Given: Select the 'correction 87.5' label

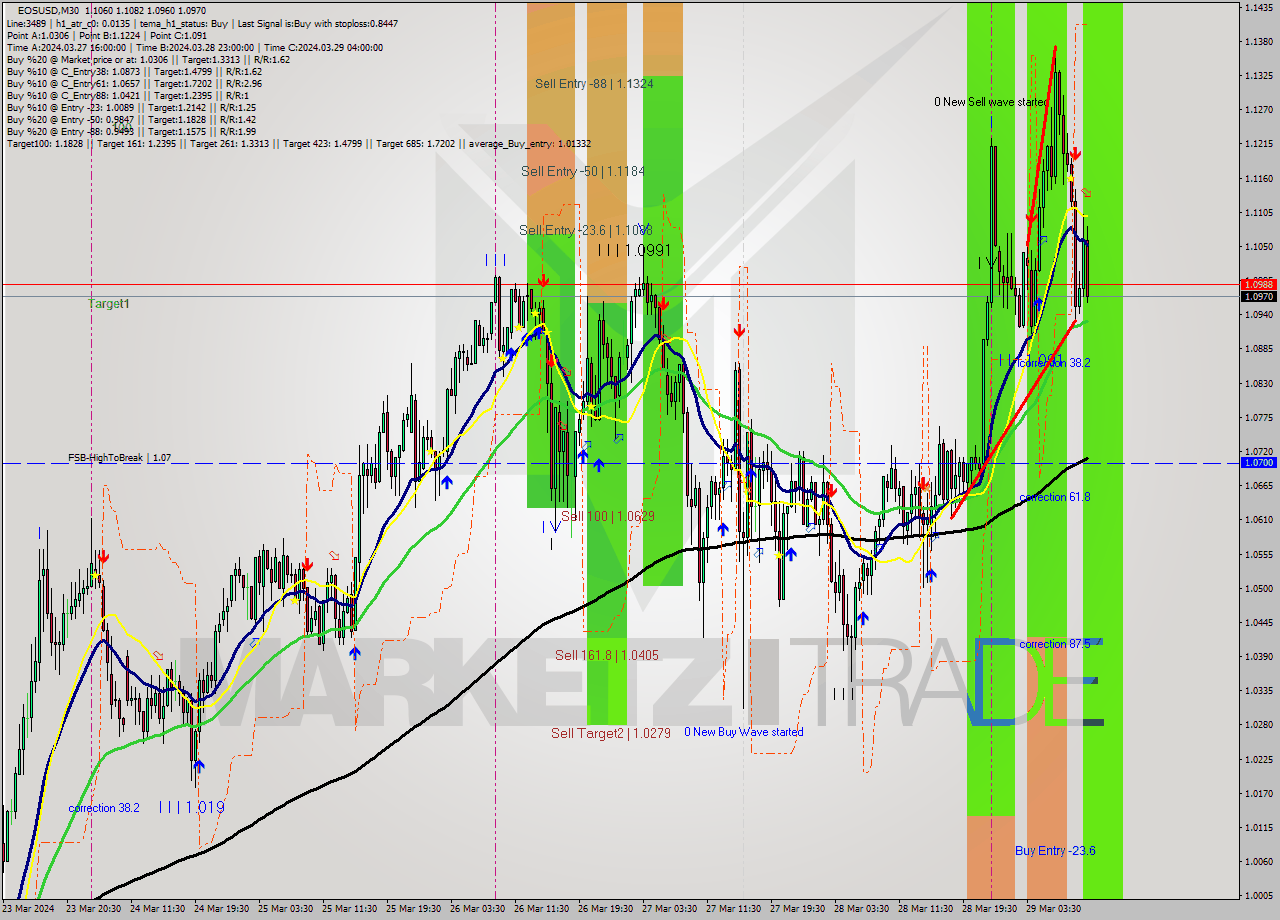Looking at the screenshot, I should [1054, 644].
